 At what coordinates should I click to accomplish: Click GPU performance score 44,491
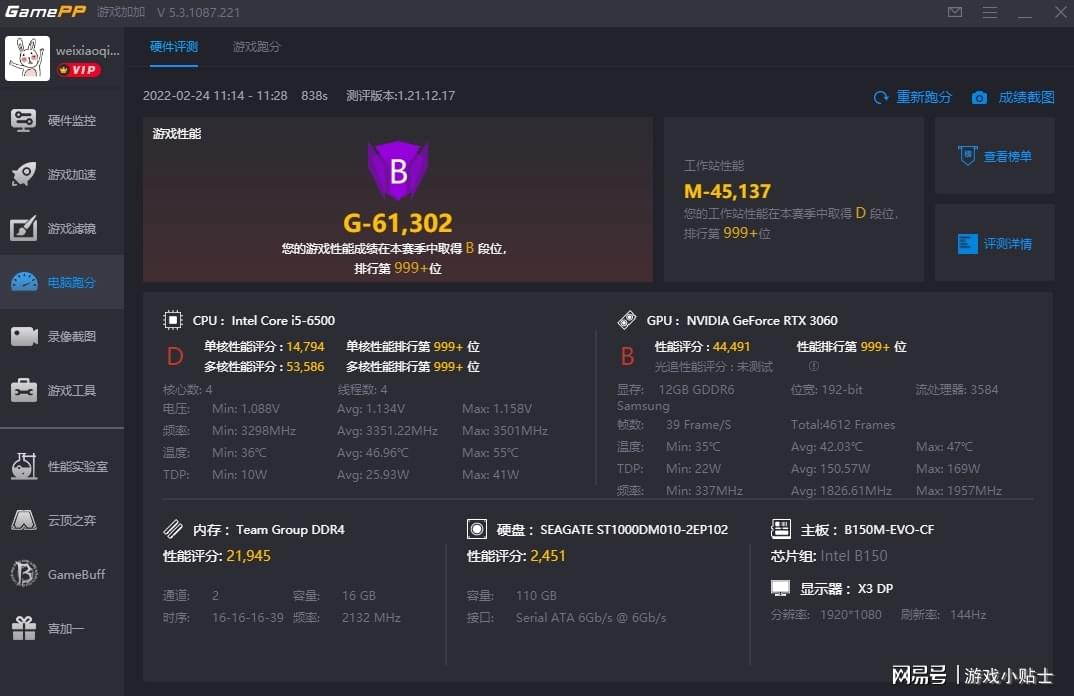click(x=732, y=347)
